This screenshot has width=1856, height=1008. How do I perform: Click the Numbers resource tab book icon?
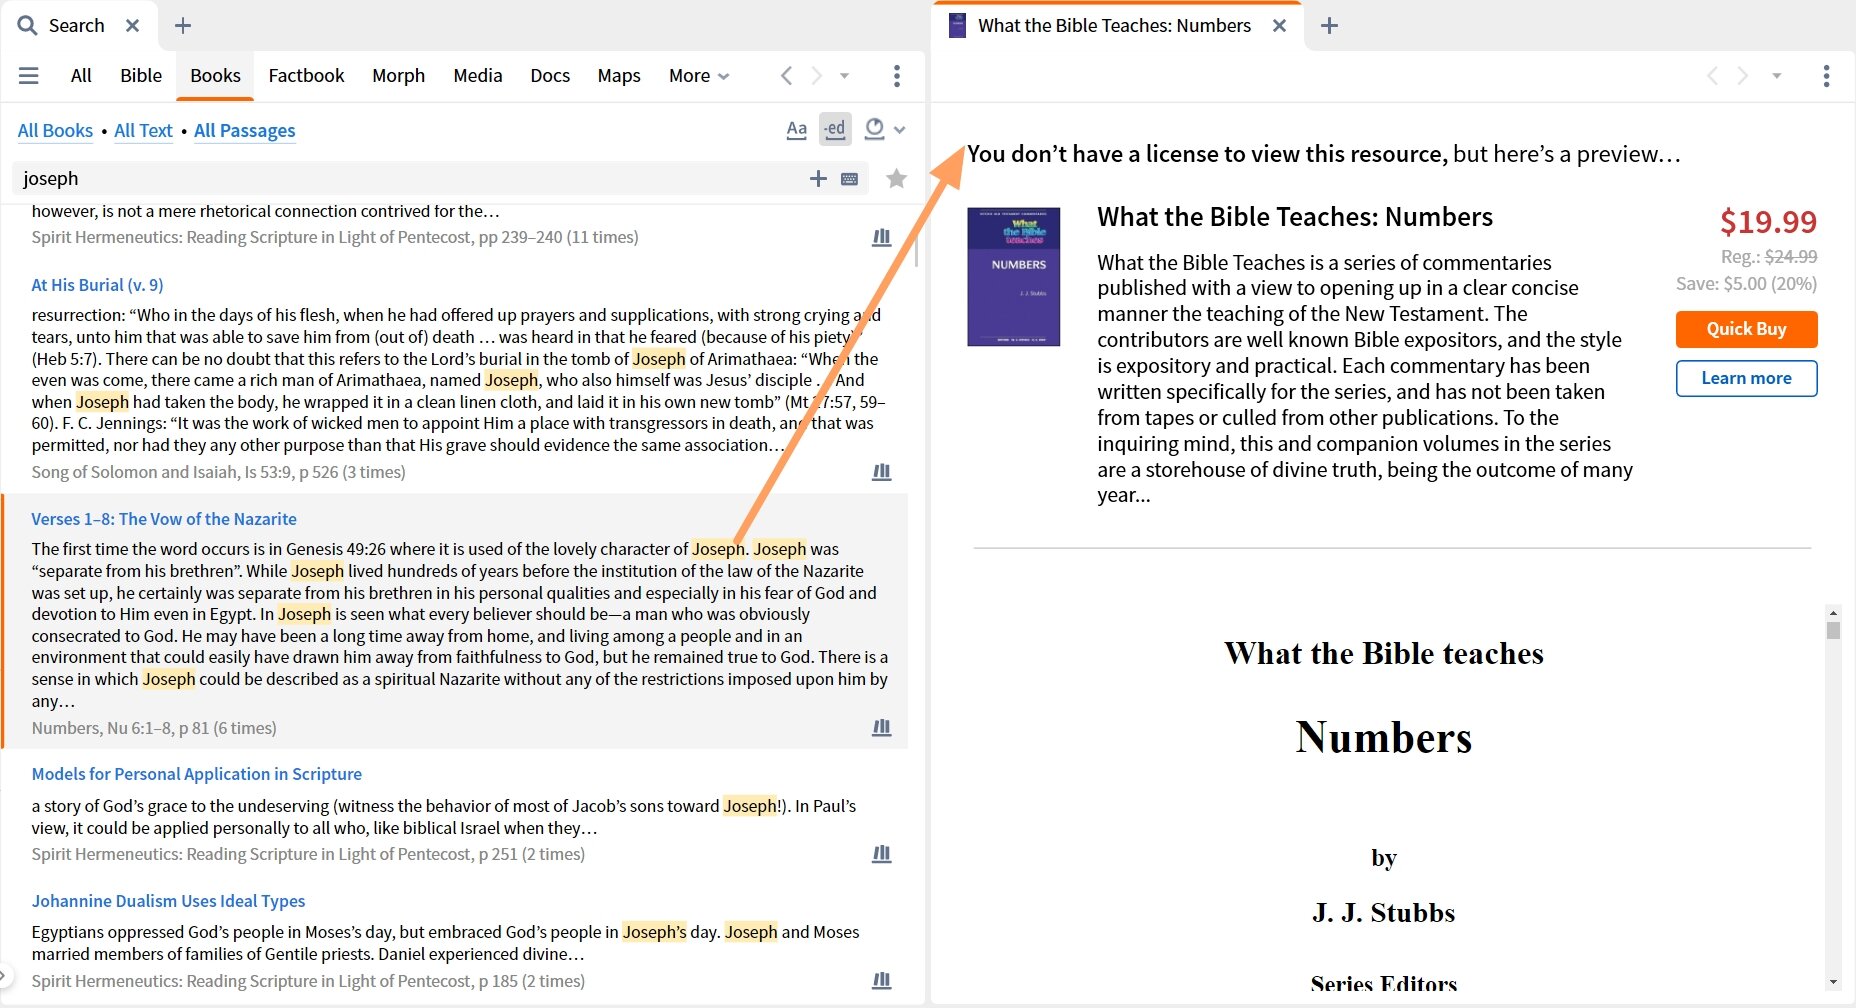click(957, 26)
